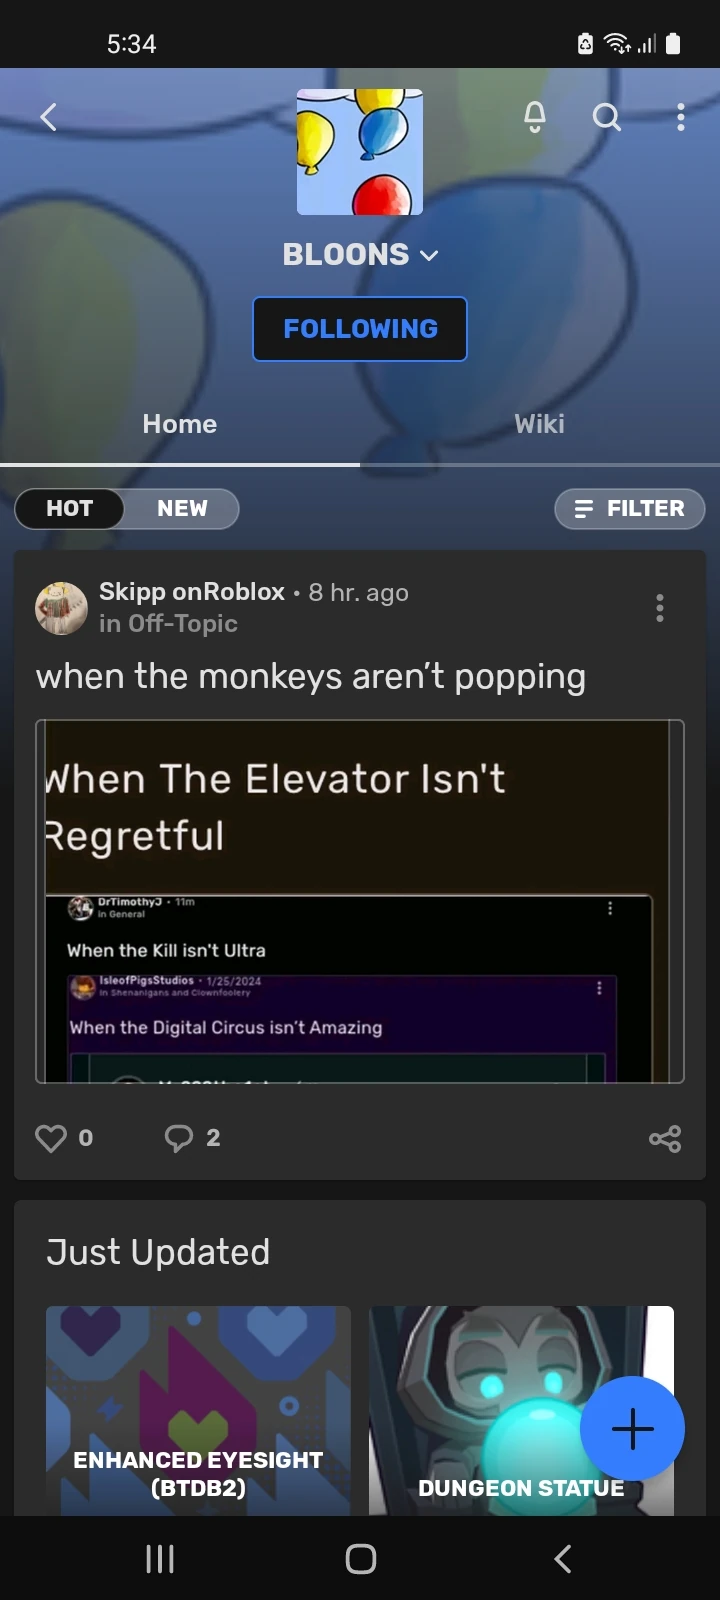Screen dimensions: 720x1600
Task: Open comments via speech bubble icon
Action: click(x=179, y=1138)
